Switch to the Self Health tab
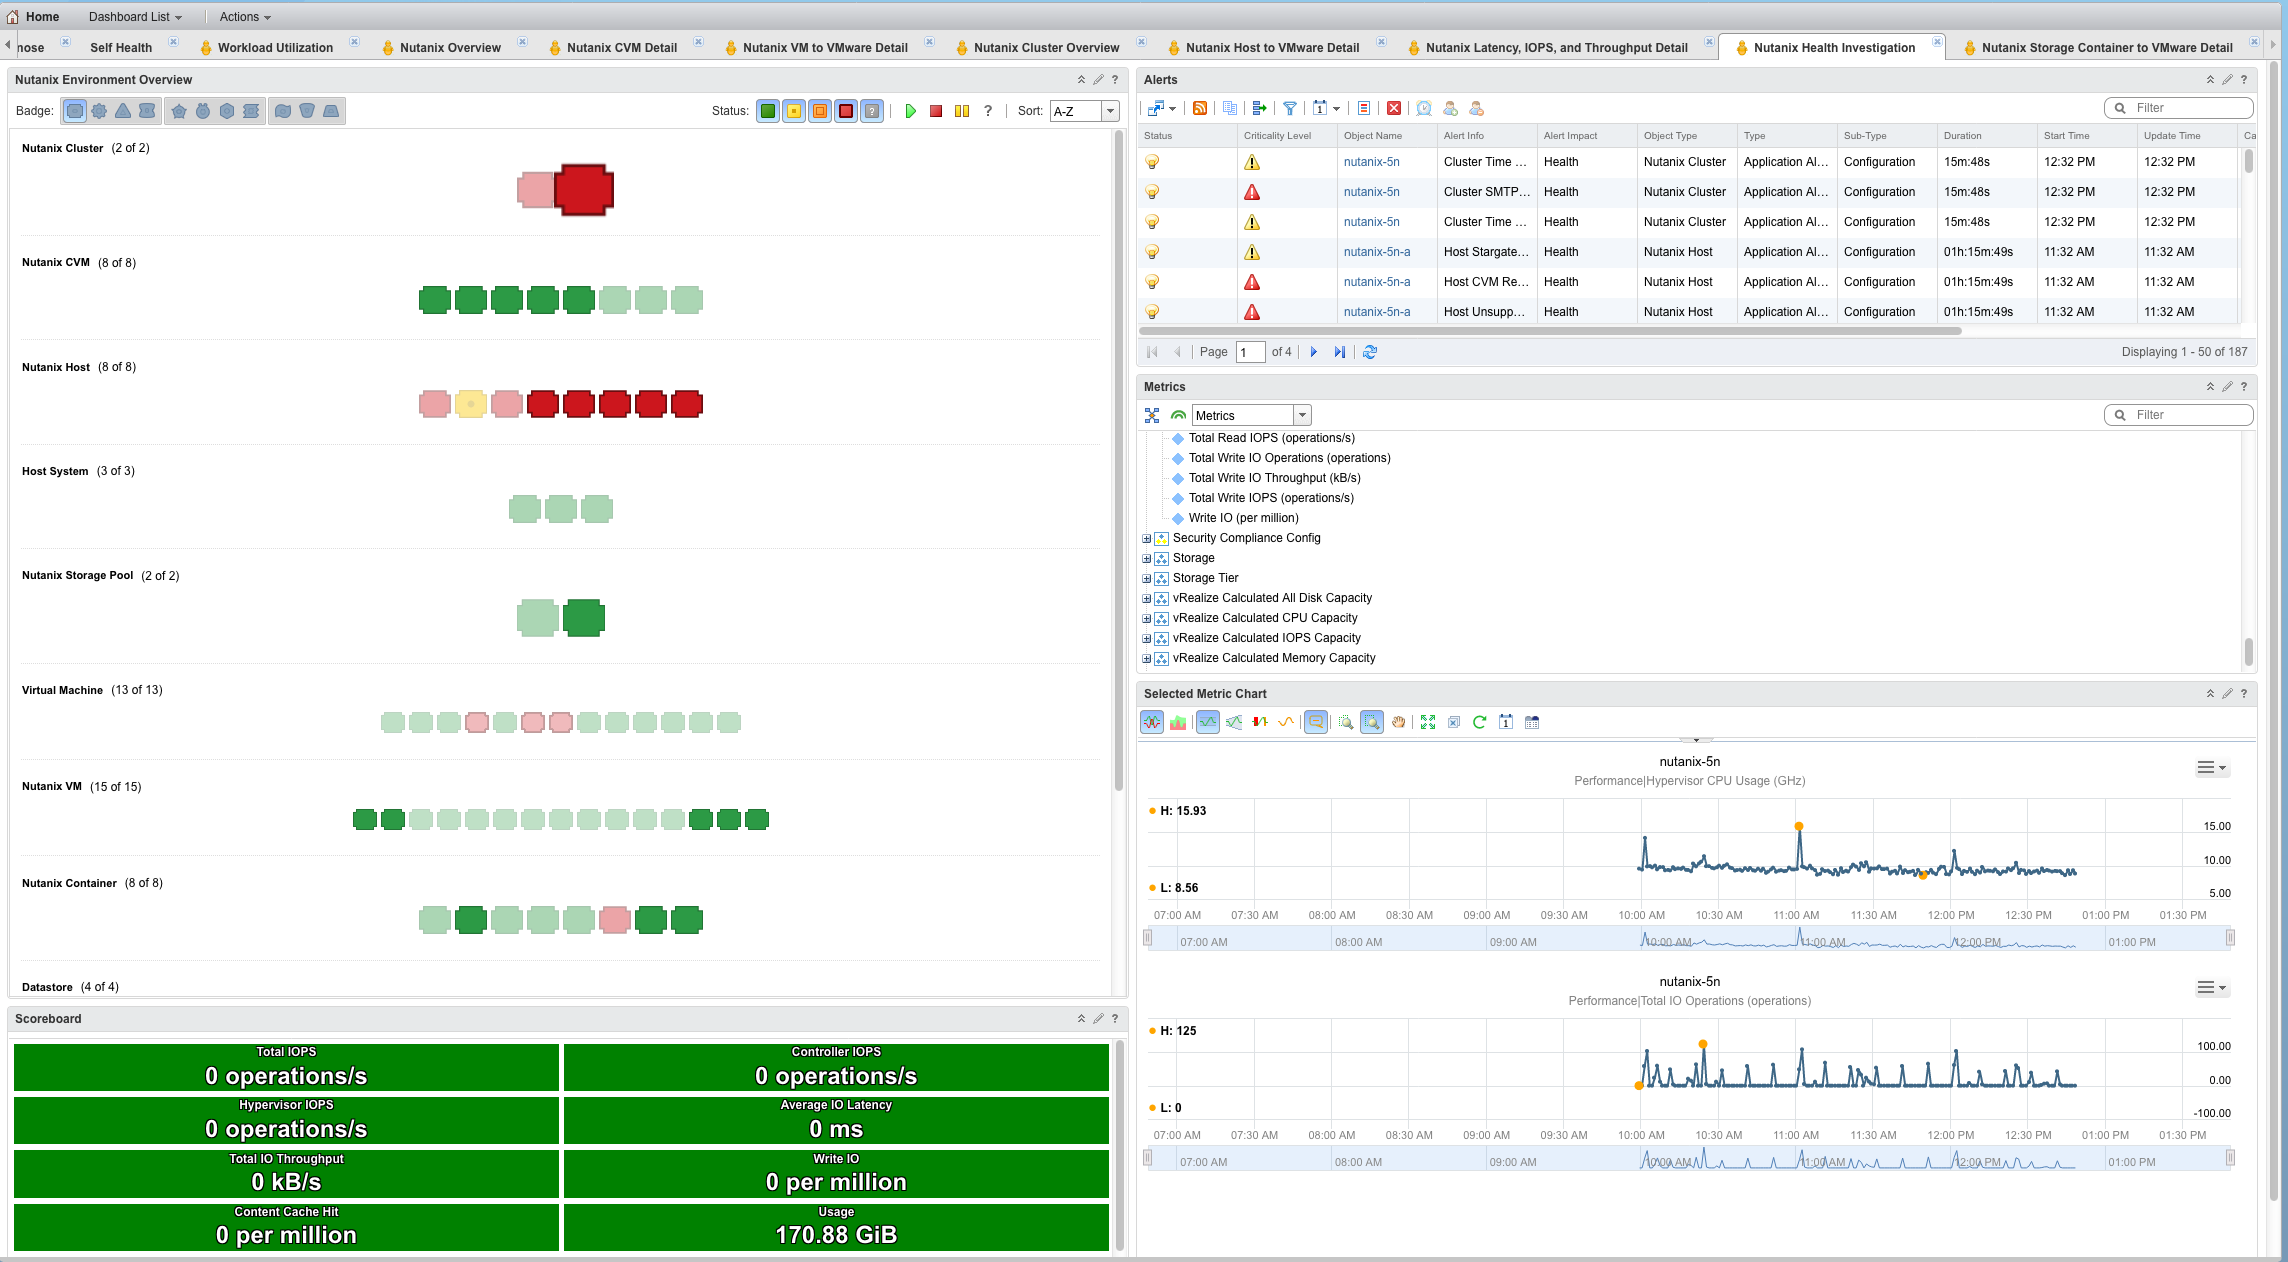The height and width of the screenshot is (1262, 2288). pos(120,47)
